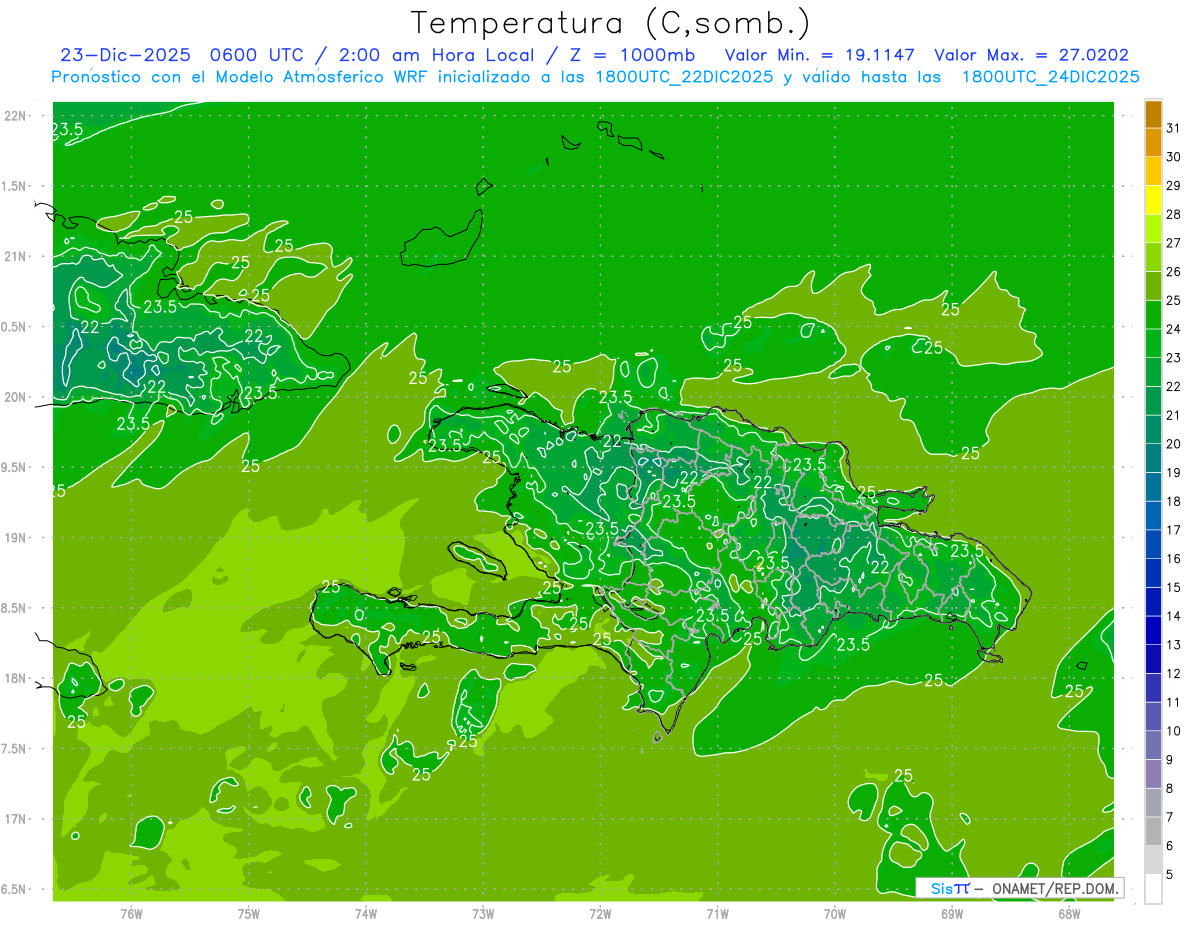Screen dimensions: 1200x927
Task: Click the '7.5N' latitude axis label
Action: pos(15,749)
